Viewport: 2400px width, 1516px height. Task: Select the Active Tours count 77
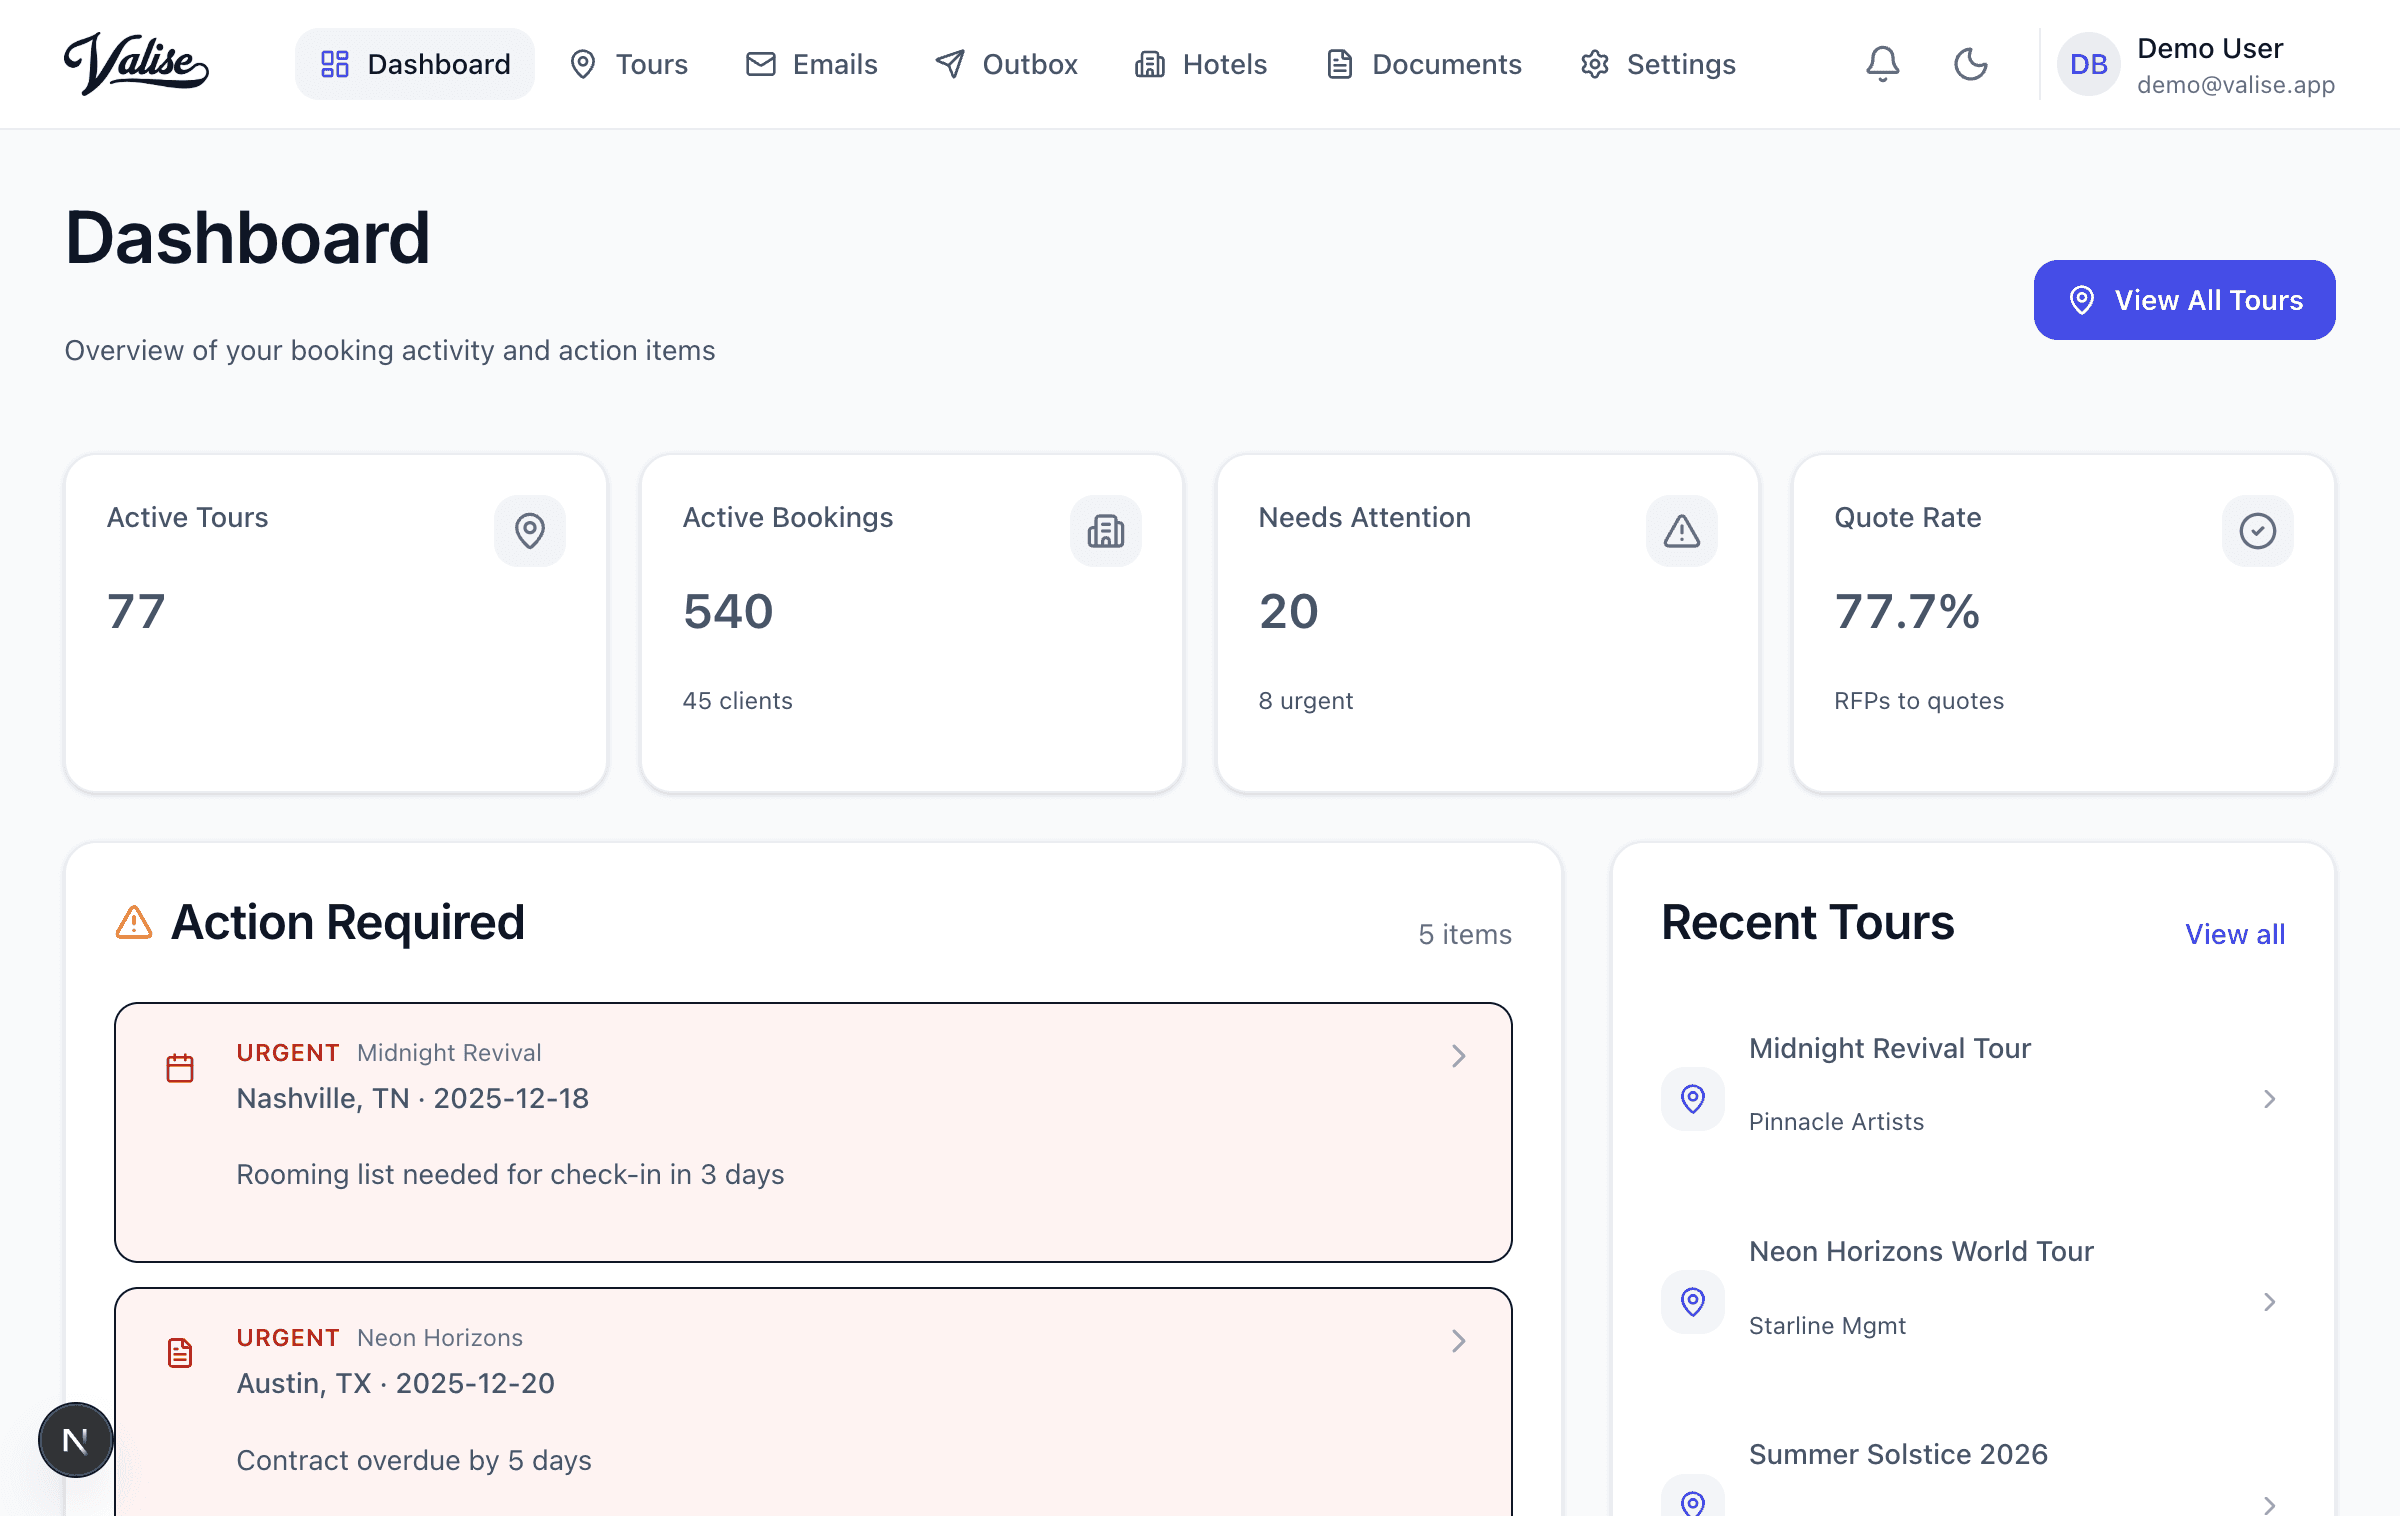point(136,611)
